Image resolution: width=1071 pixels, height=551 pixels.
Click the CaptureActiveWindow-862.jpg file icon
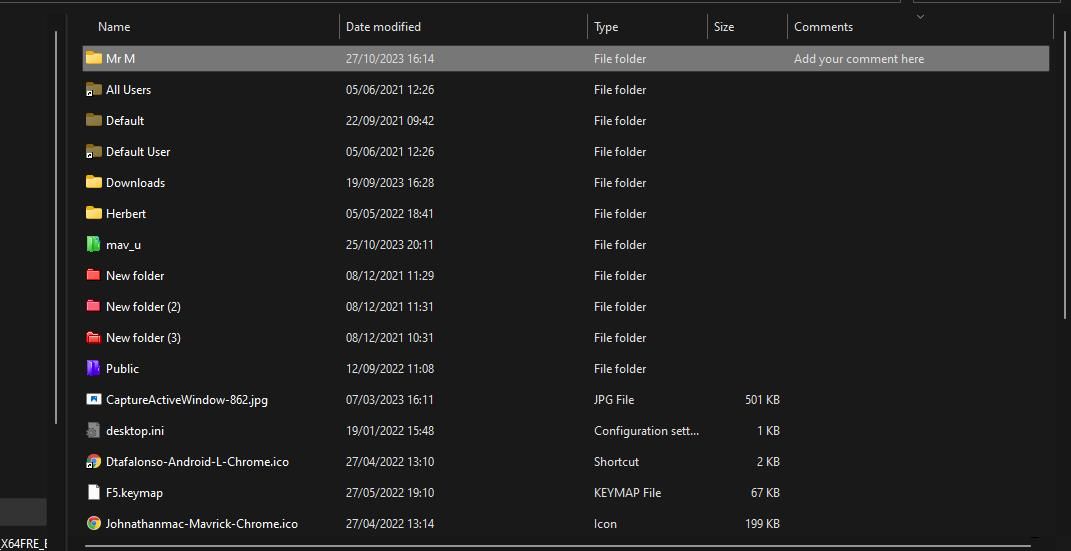tap(93, 399)
